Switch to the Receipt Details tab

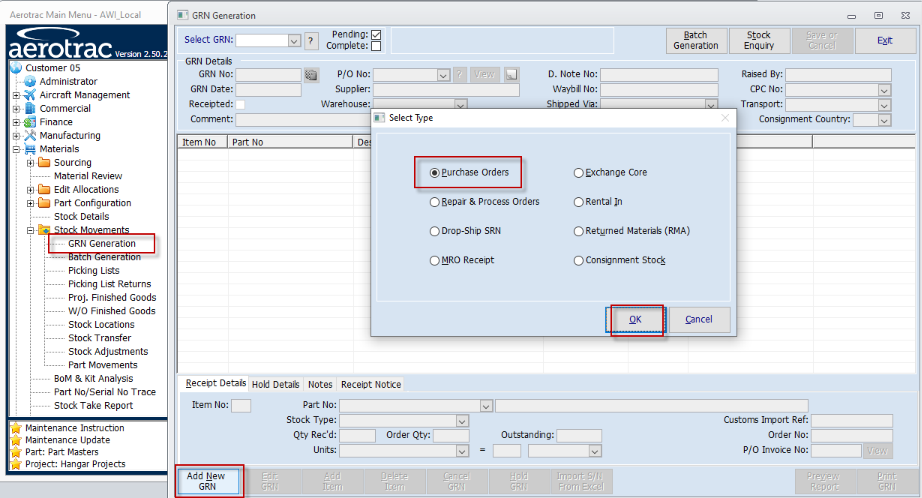[215, 383]
